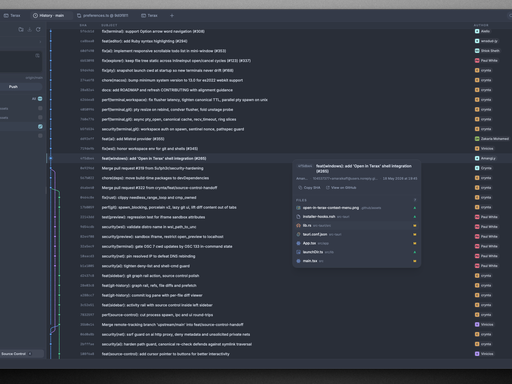Click the TypeScript icon beside launchDir.ts
This screenshot has height=384, width=512.
298,252
